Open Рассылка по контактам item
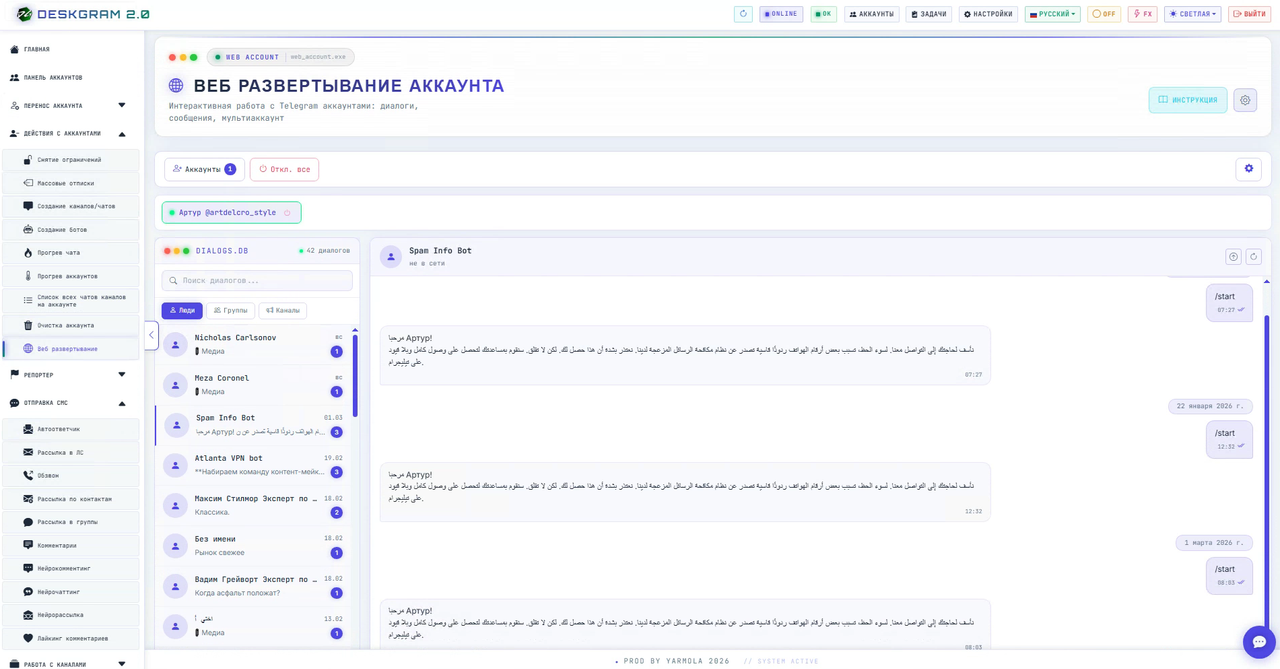The width and height of the screenshot is (1280, 669). [72, 499]
